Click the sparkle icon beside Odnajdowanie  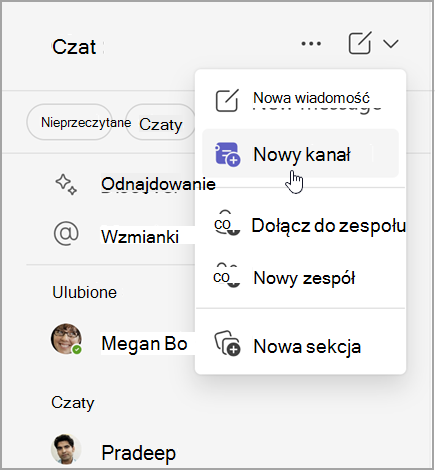pos(66,184)
